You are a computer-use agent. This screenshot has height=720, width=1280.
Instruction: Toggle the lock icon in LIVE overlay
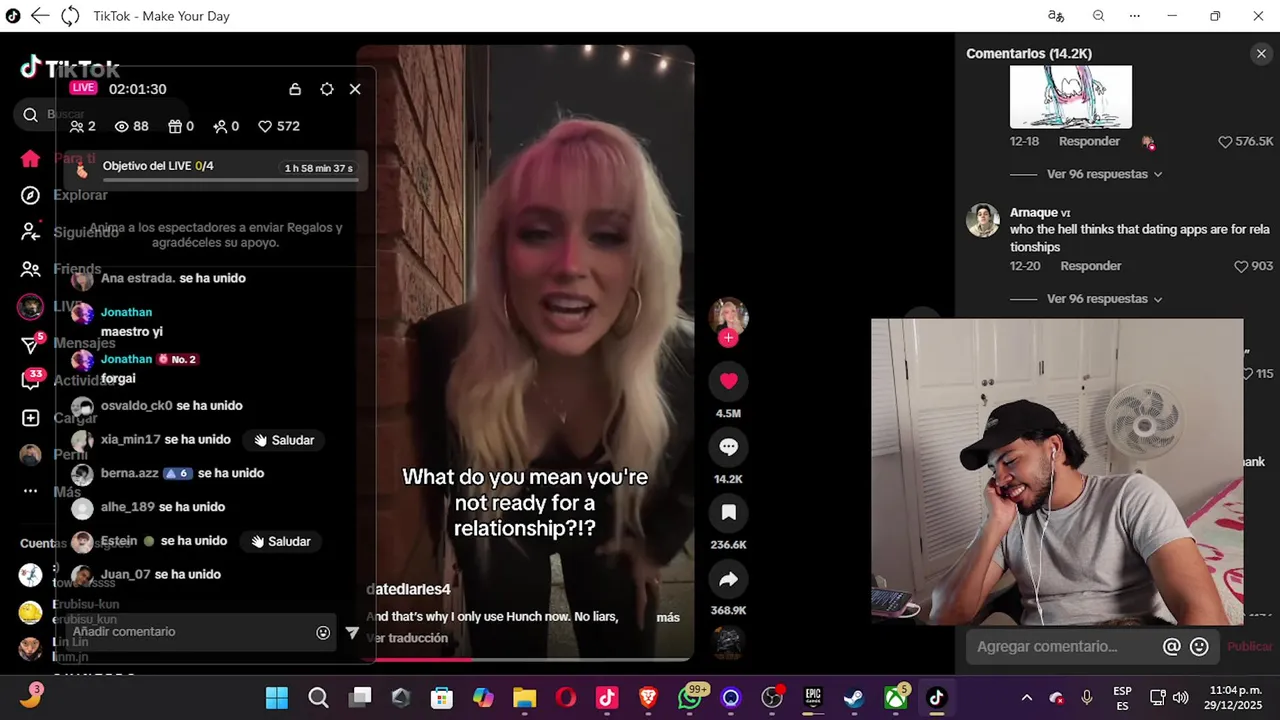295,89
